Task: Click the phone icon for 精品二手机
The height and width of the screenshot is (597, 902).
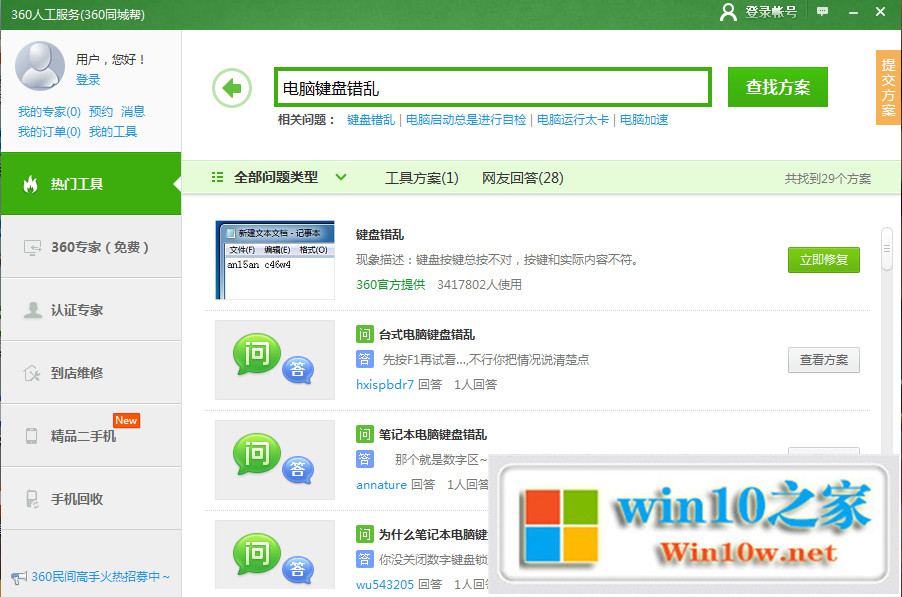Action: pyautogui.click(x=32, y=436)
